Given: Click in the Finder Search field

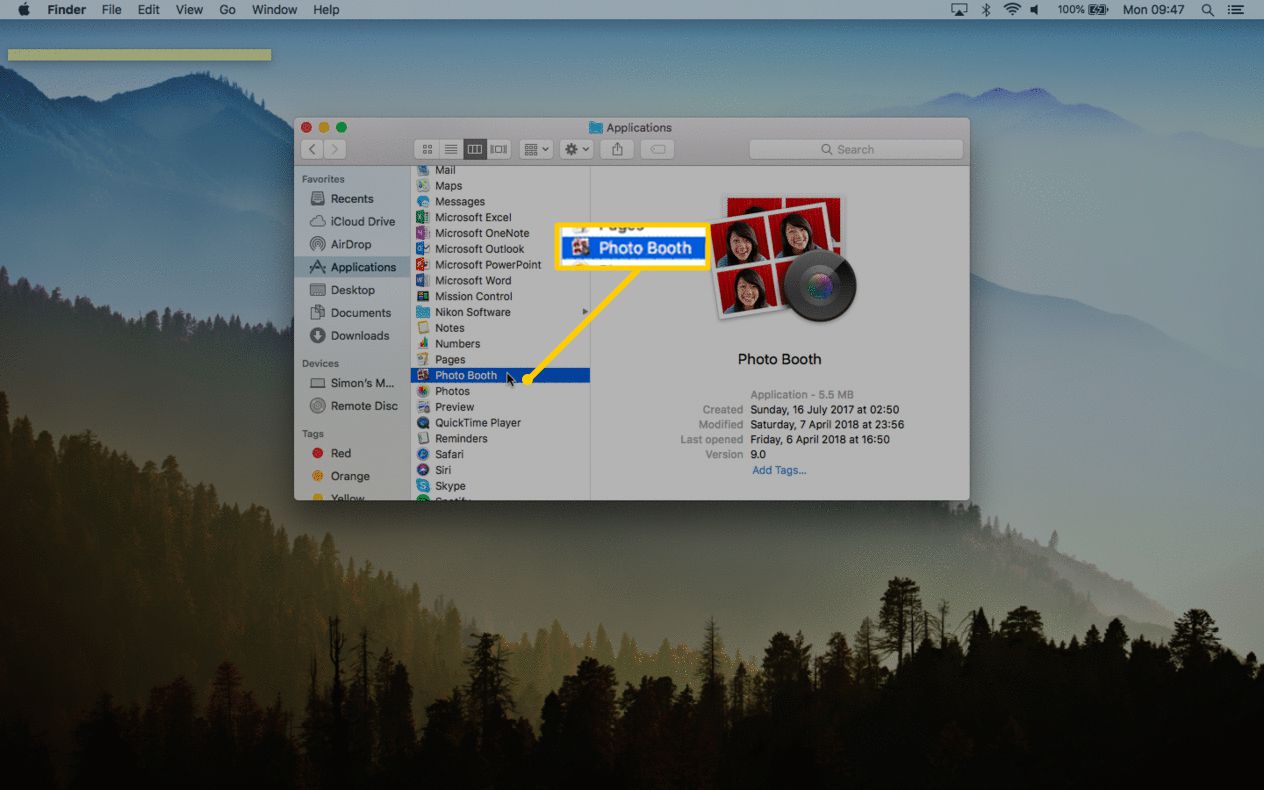Looking at the screenshot, I should 856,149.
